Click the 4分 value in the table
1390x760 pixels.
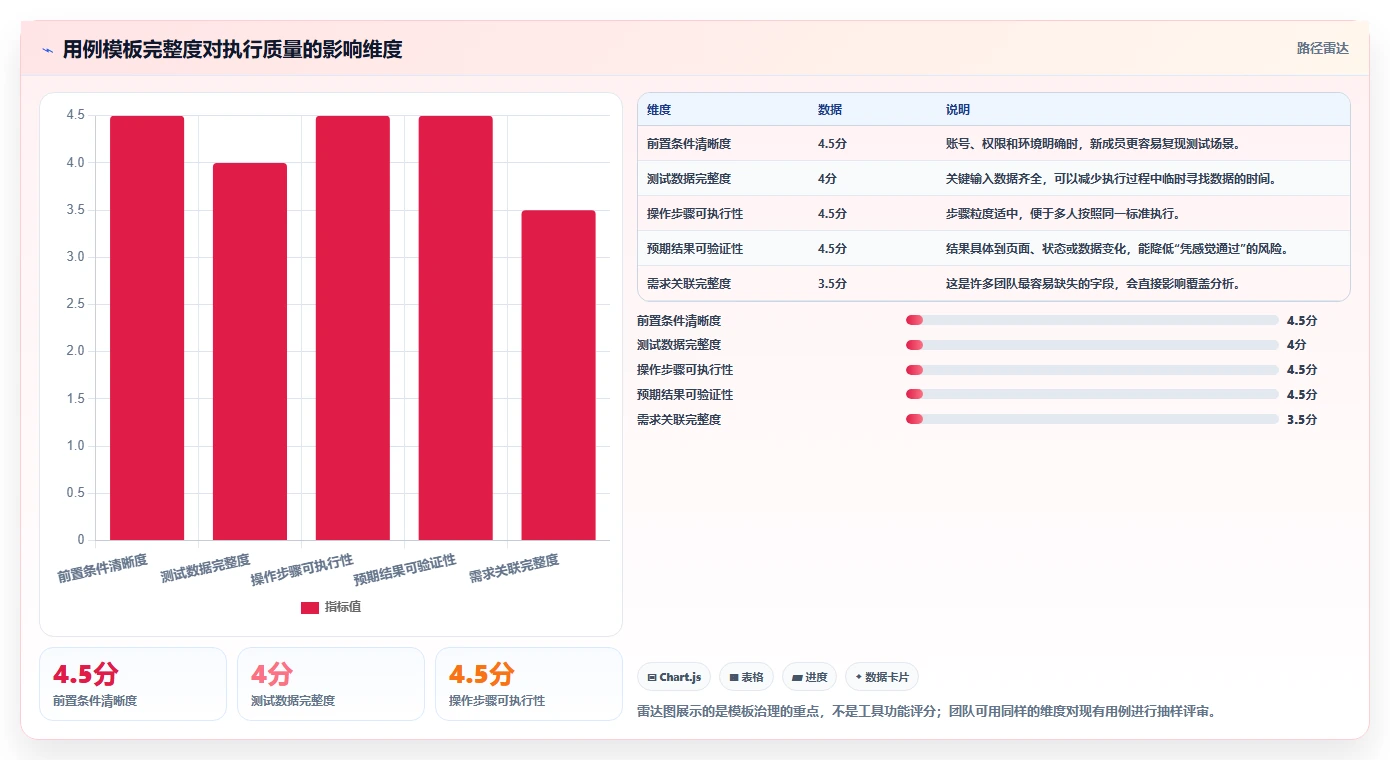tap(827, 178)
